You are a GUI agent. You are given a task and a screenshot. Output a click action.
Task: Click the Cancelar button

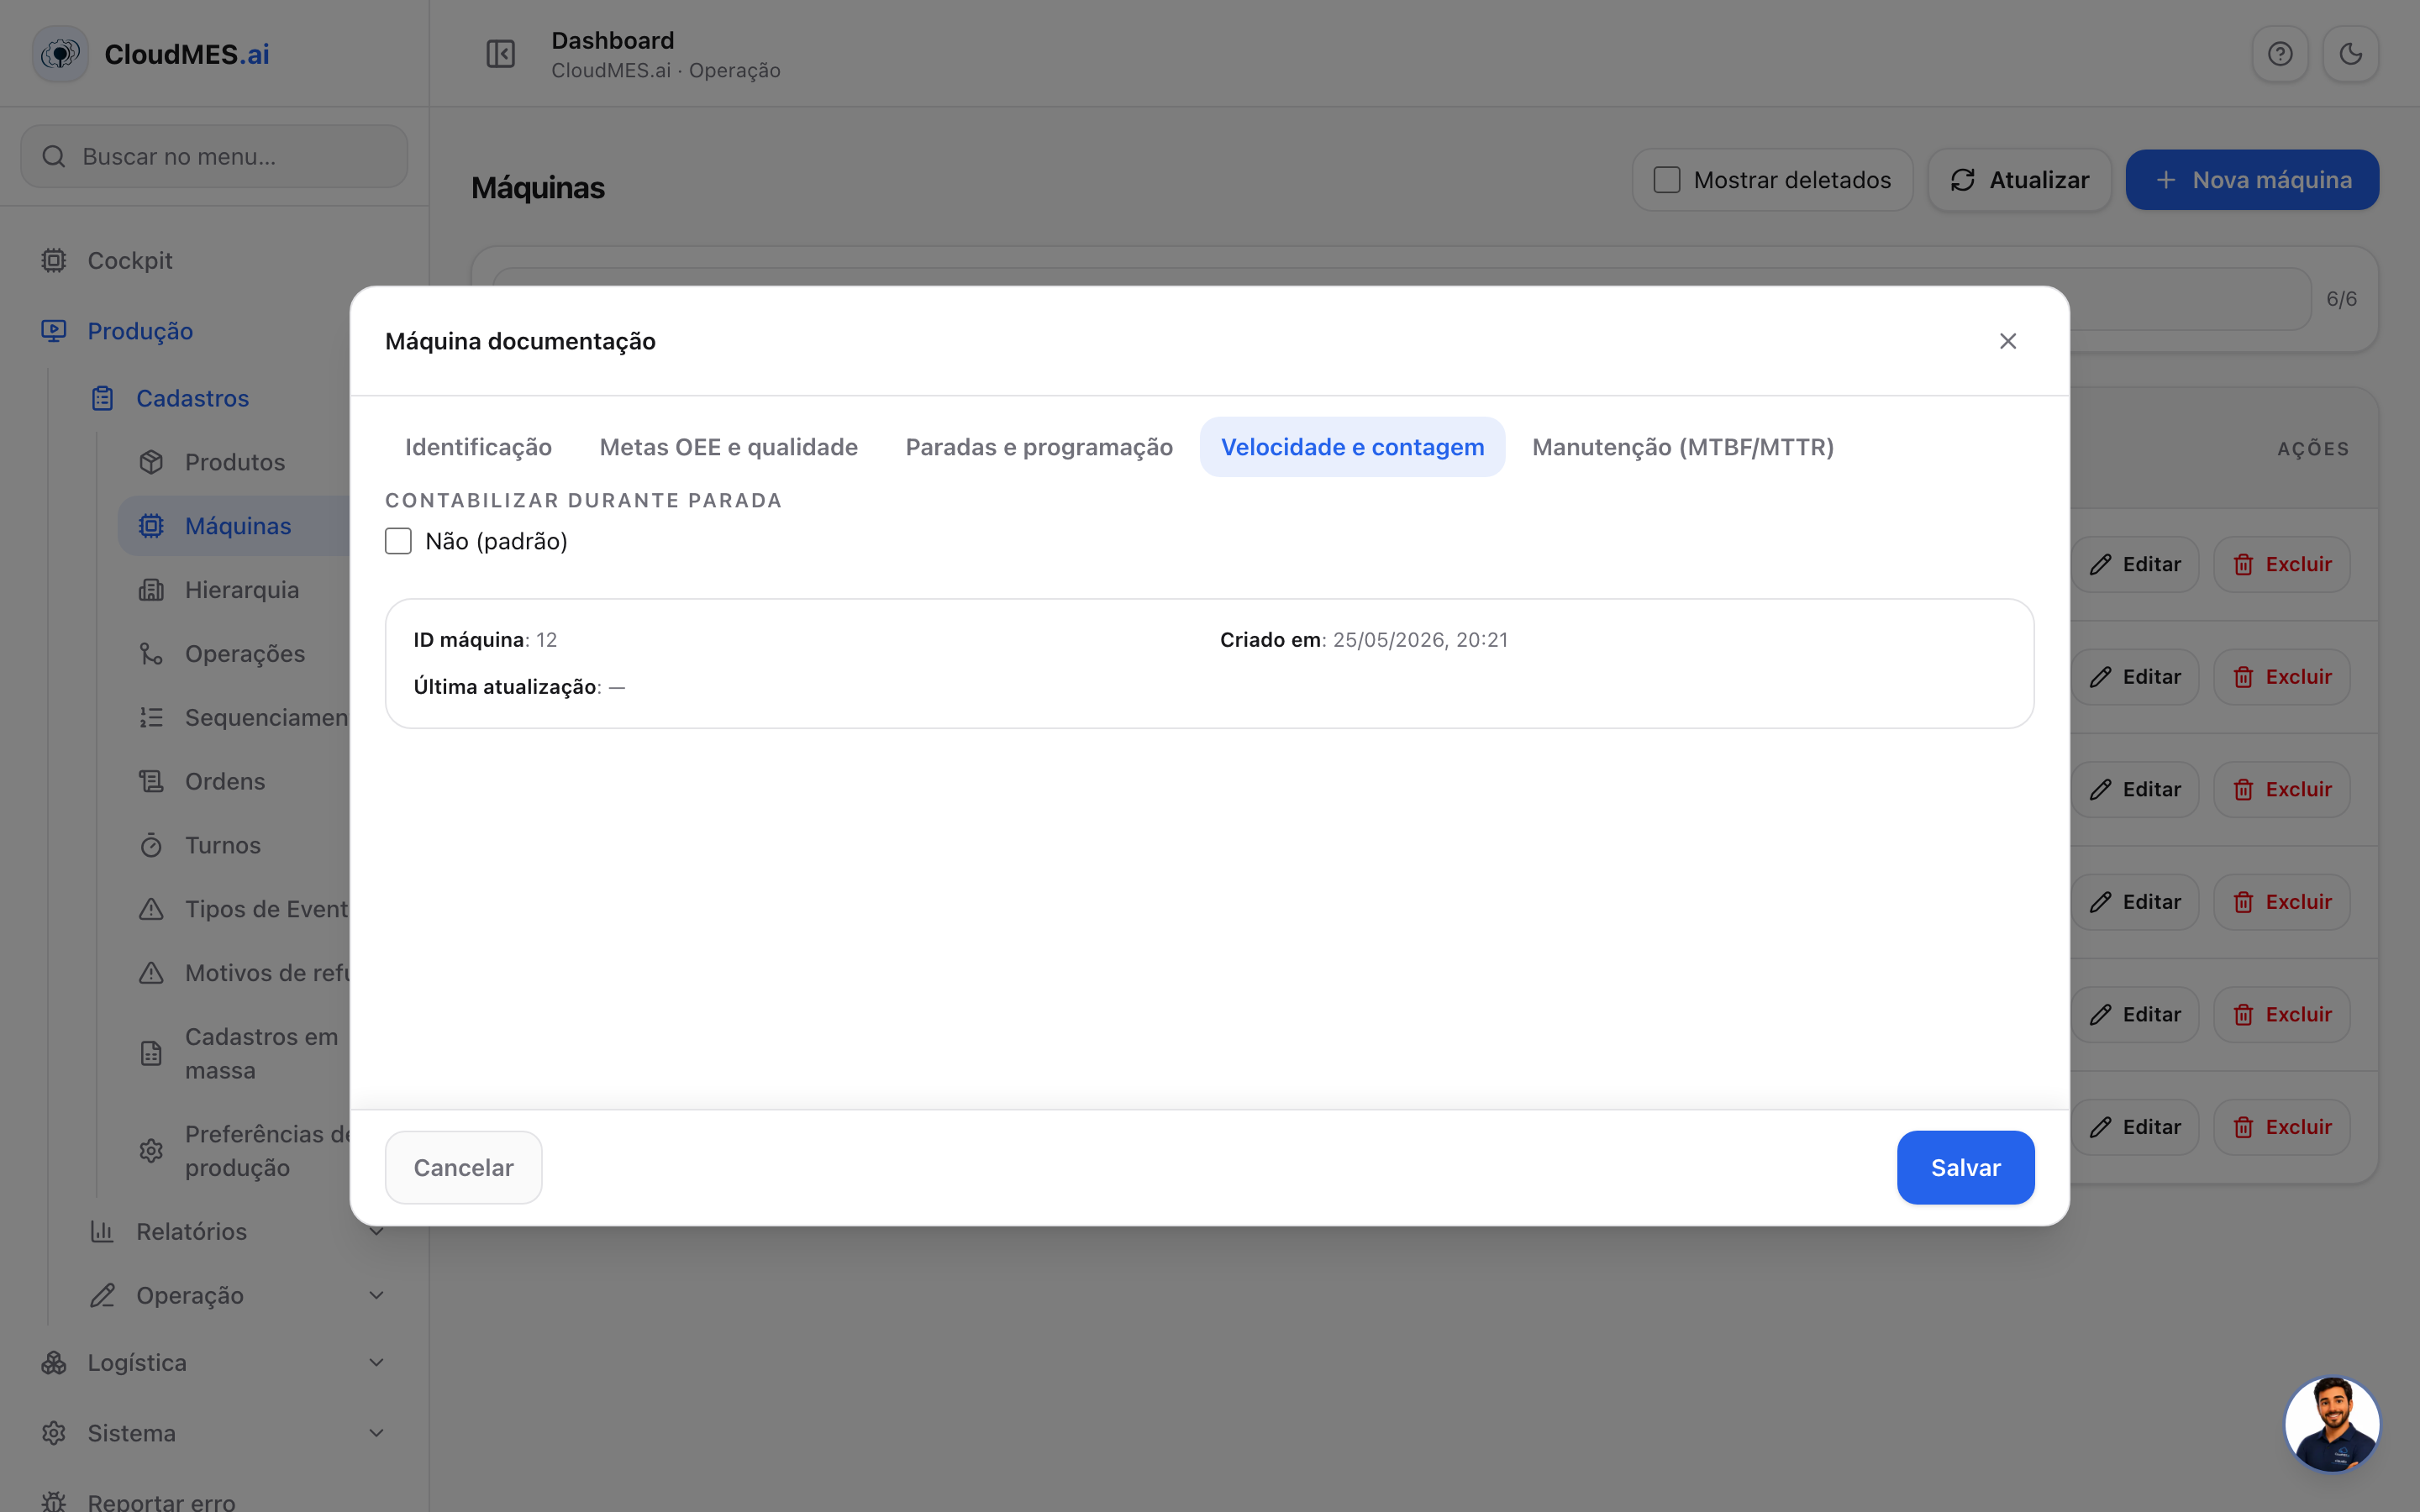463,1167
